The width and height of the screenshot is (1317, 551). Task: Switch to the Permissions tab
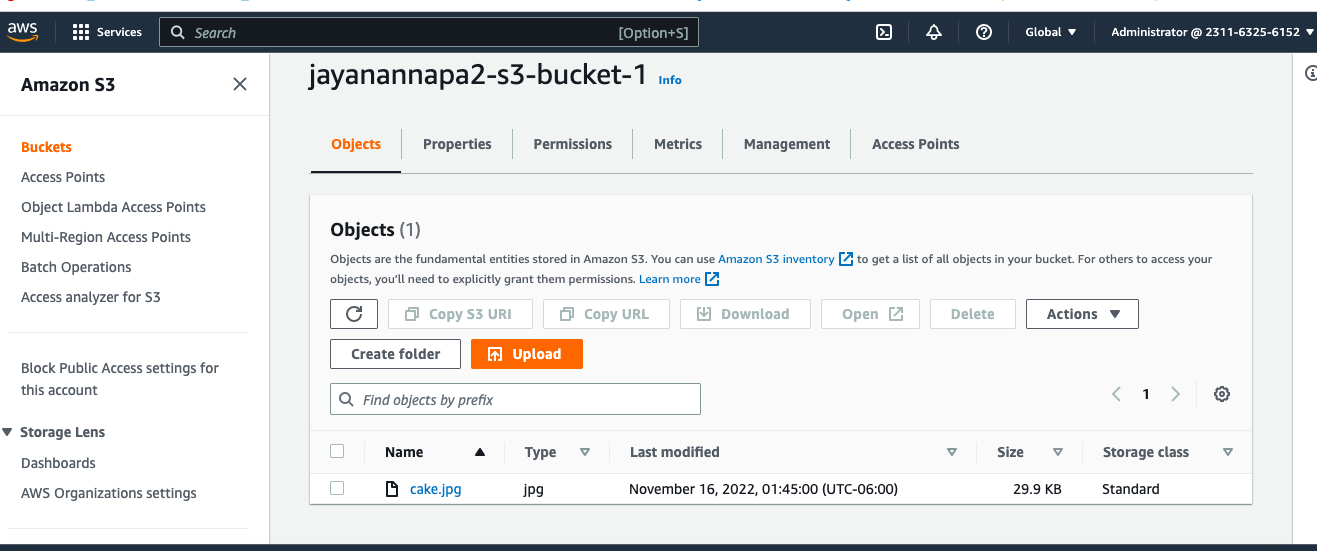(x=572, y=144)
